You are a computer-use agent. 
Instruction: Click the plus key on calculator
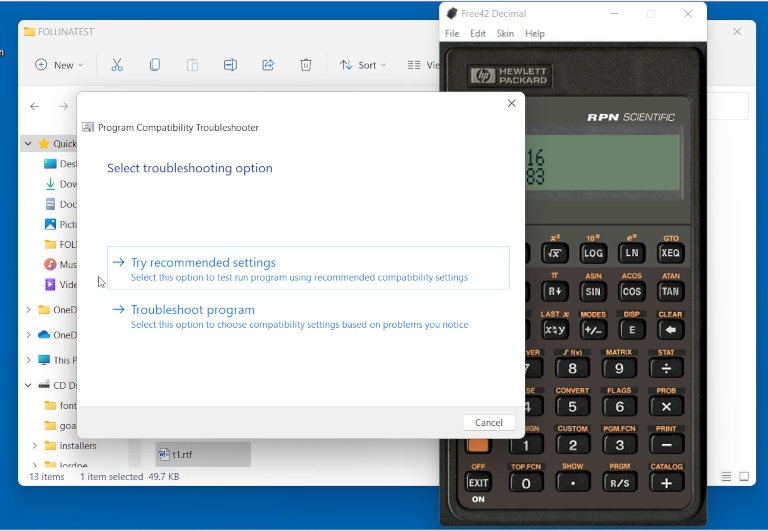pos(666,483)
